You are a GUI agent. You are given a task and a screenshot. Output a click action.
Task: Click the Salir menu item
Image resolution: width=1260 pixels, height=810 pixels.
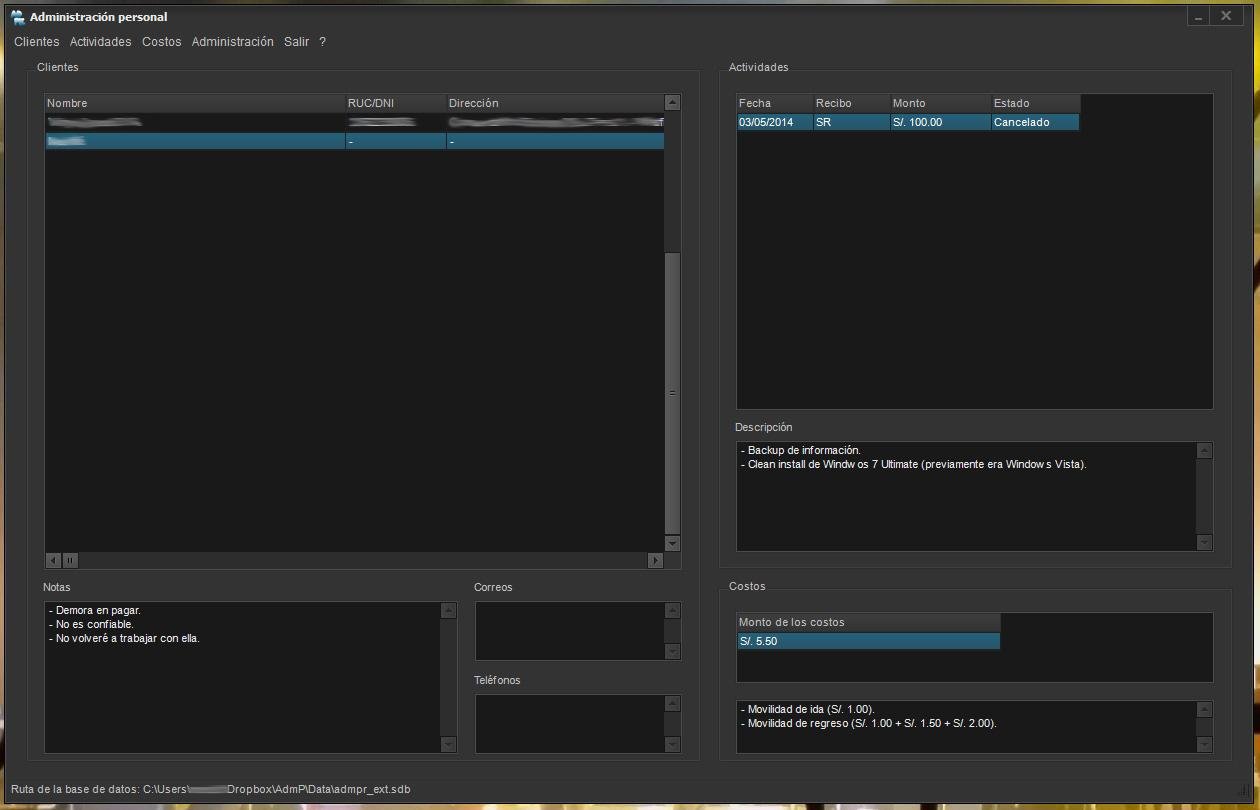tap(296, 42)
